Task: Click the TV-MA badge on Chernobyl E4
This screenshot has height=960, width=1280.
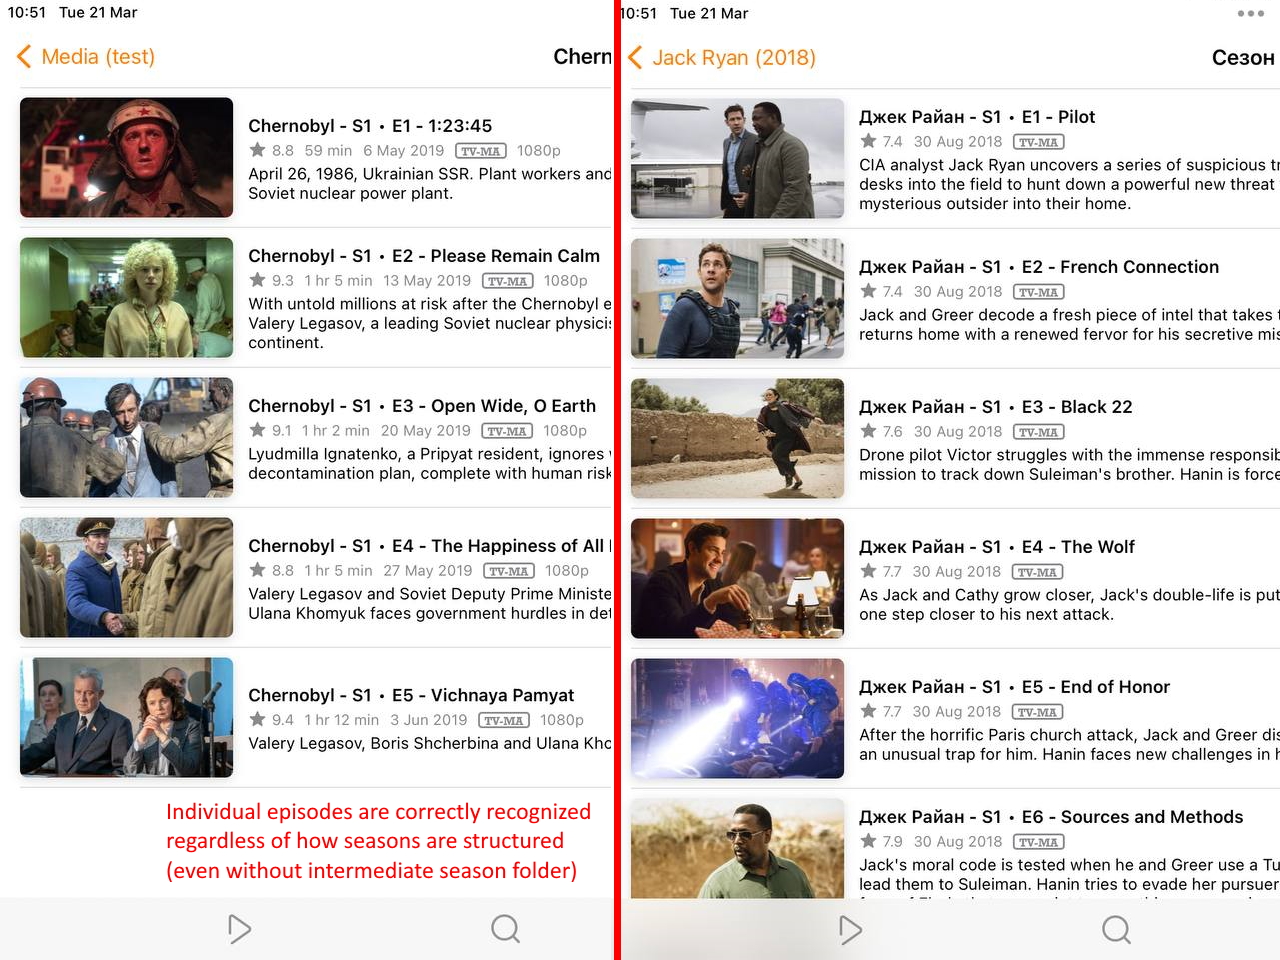Action: pos(509,571)
